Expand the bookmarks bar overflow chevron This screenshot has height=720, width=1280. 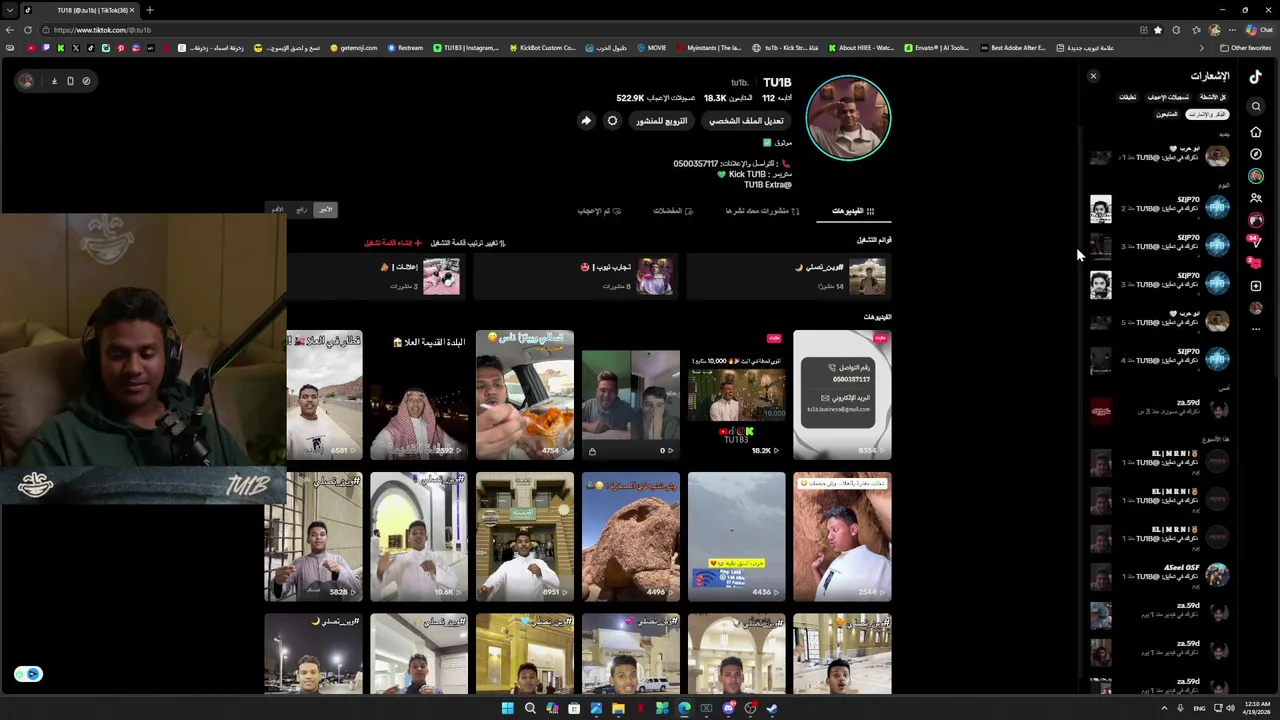coord(1202,48)
